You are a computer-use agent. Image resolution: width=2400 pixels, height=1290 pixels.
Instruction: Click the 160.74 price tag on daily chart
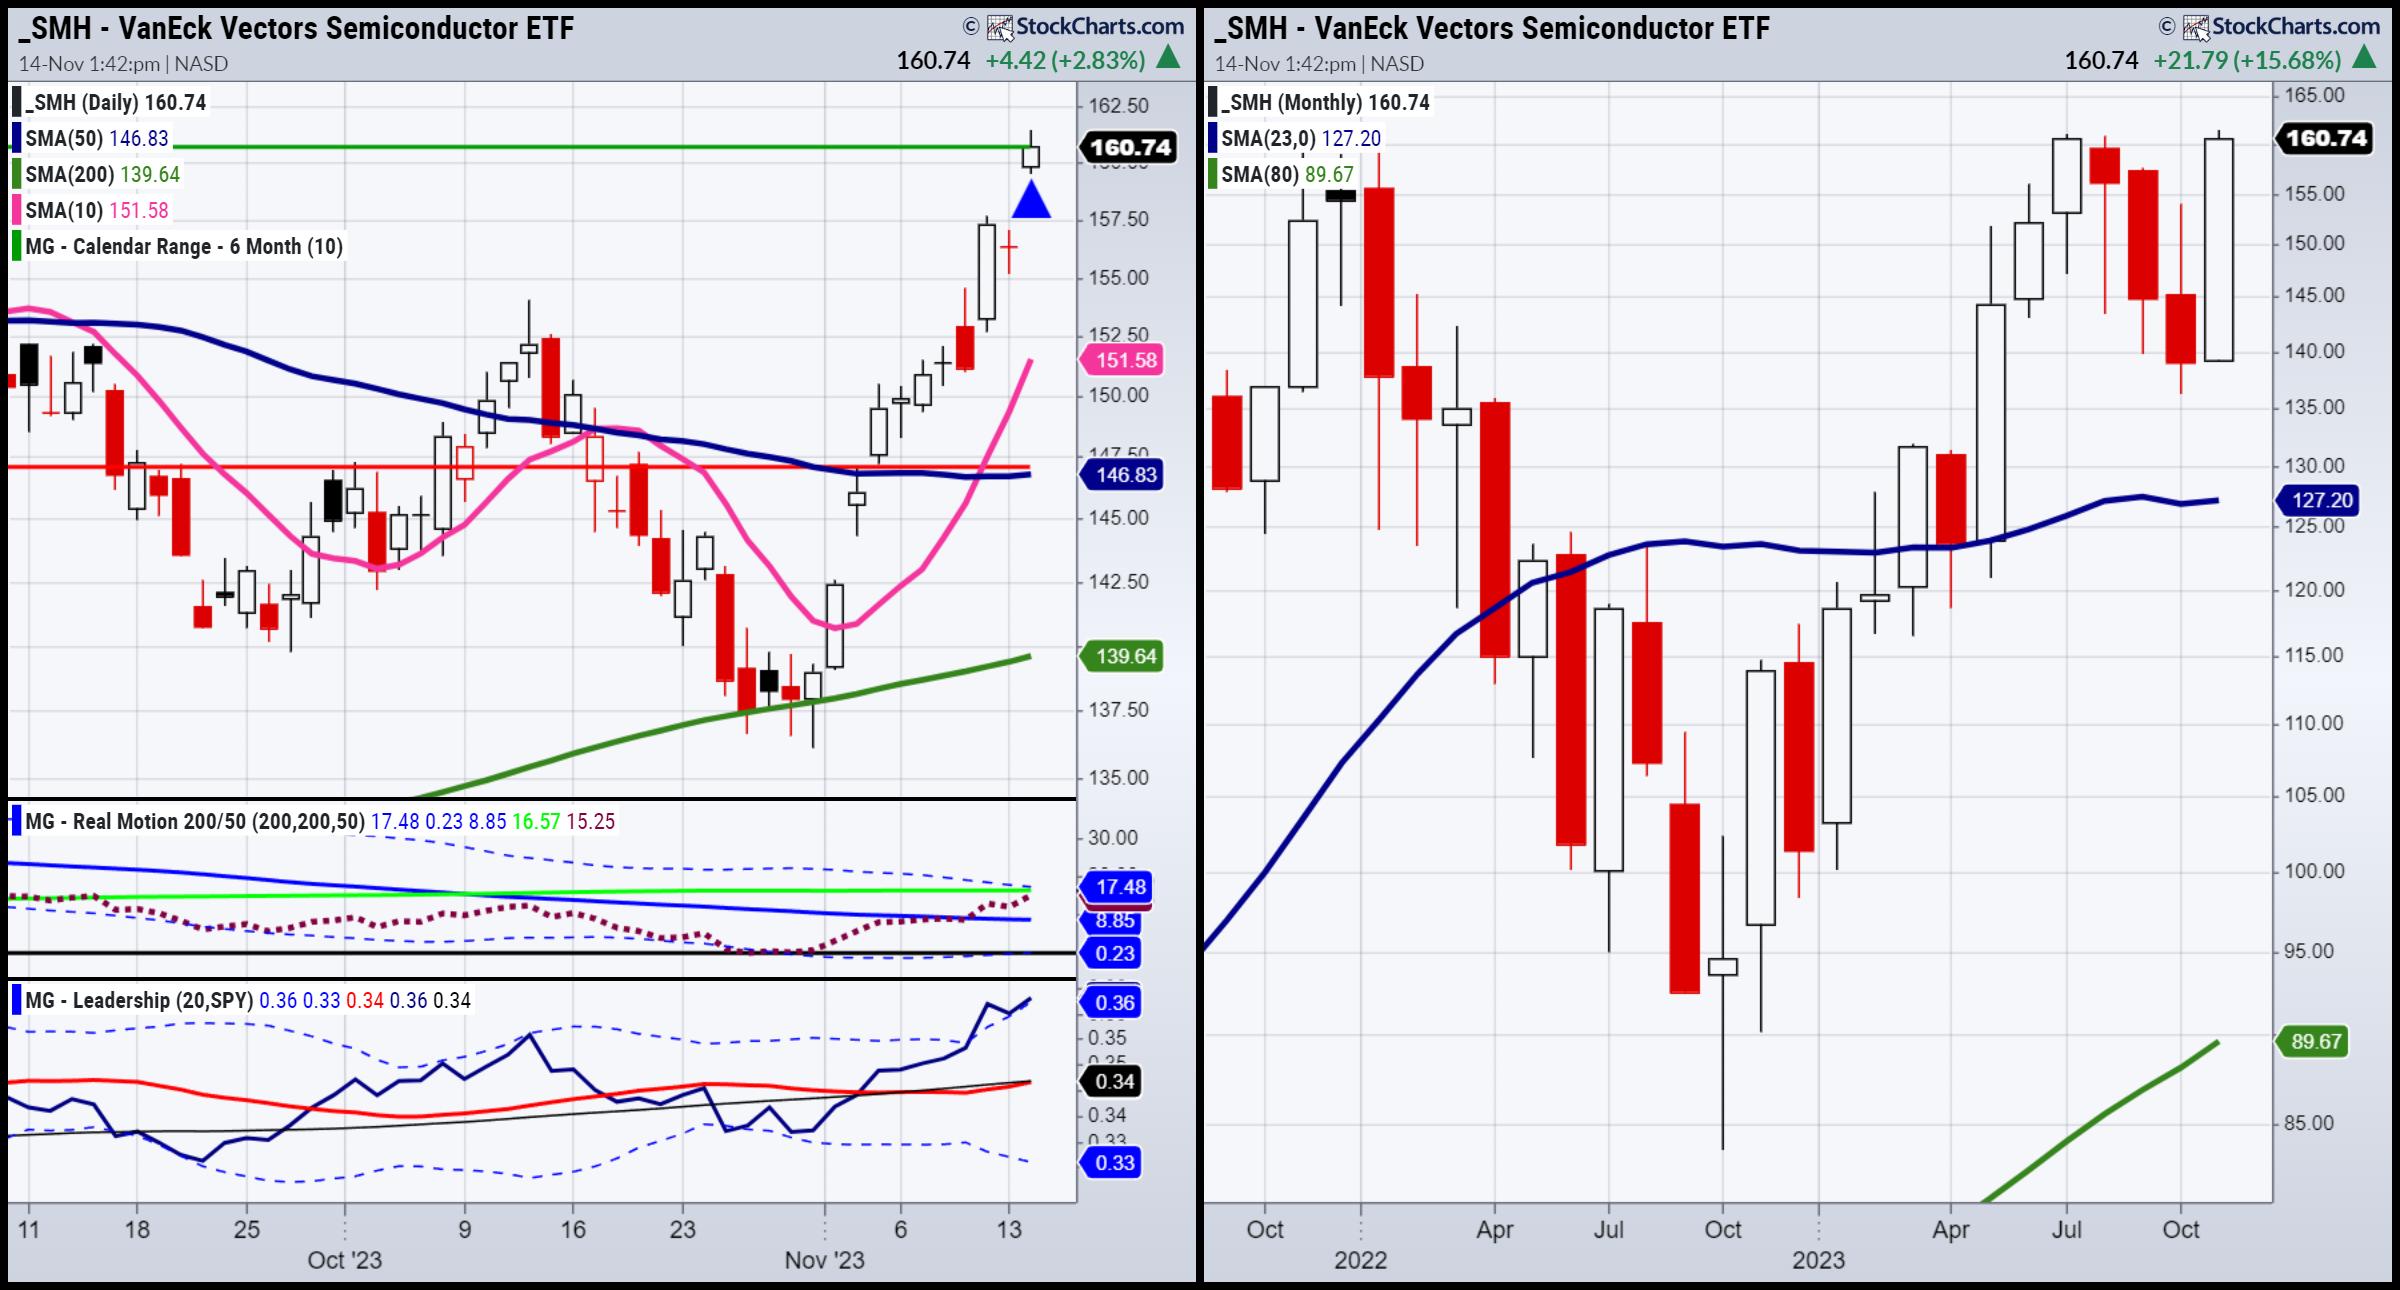[1129, 147]
